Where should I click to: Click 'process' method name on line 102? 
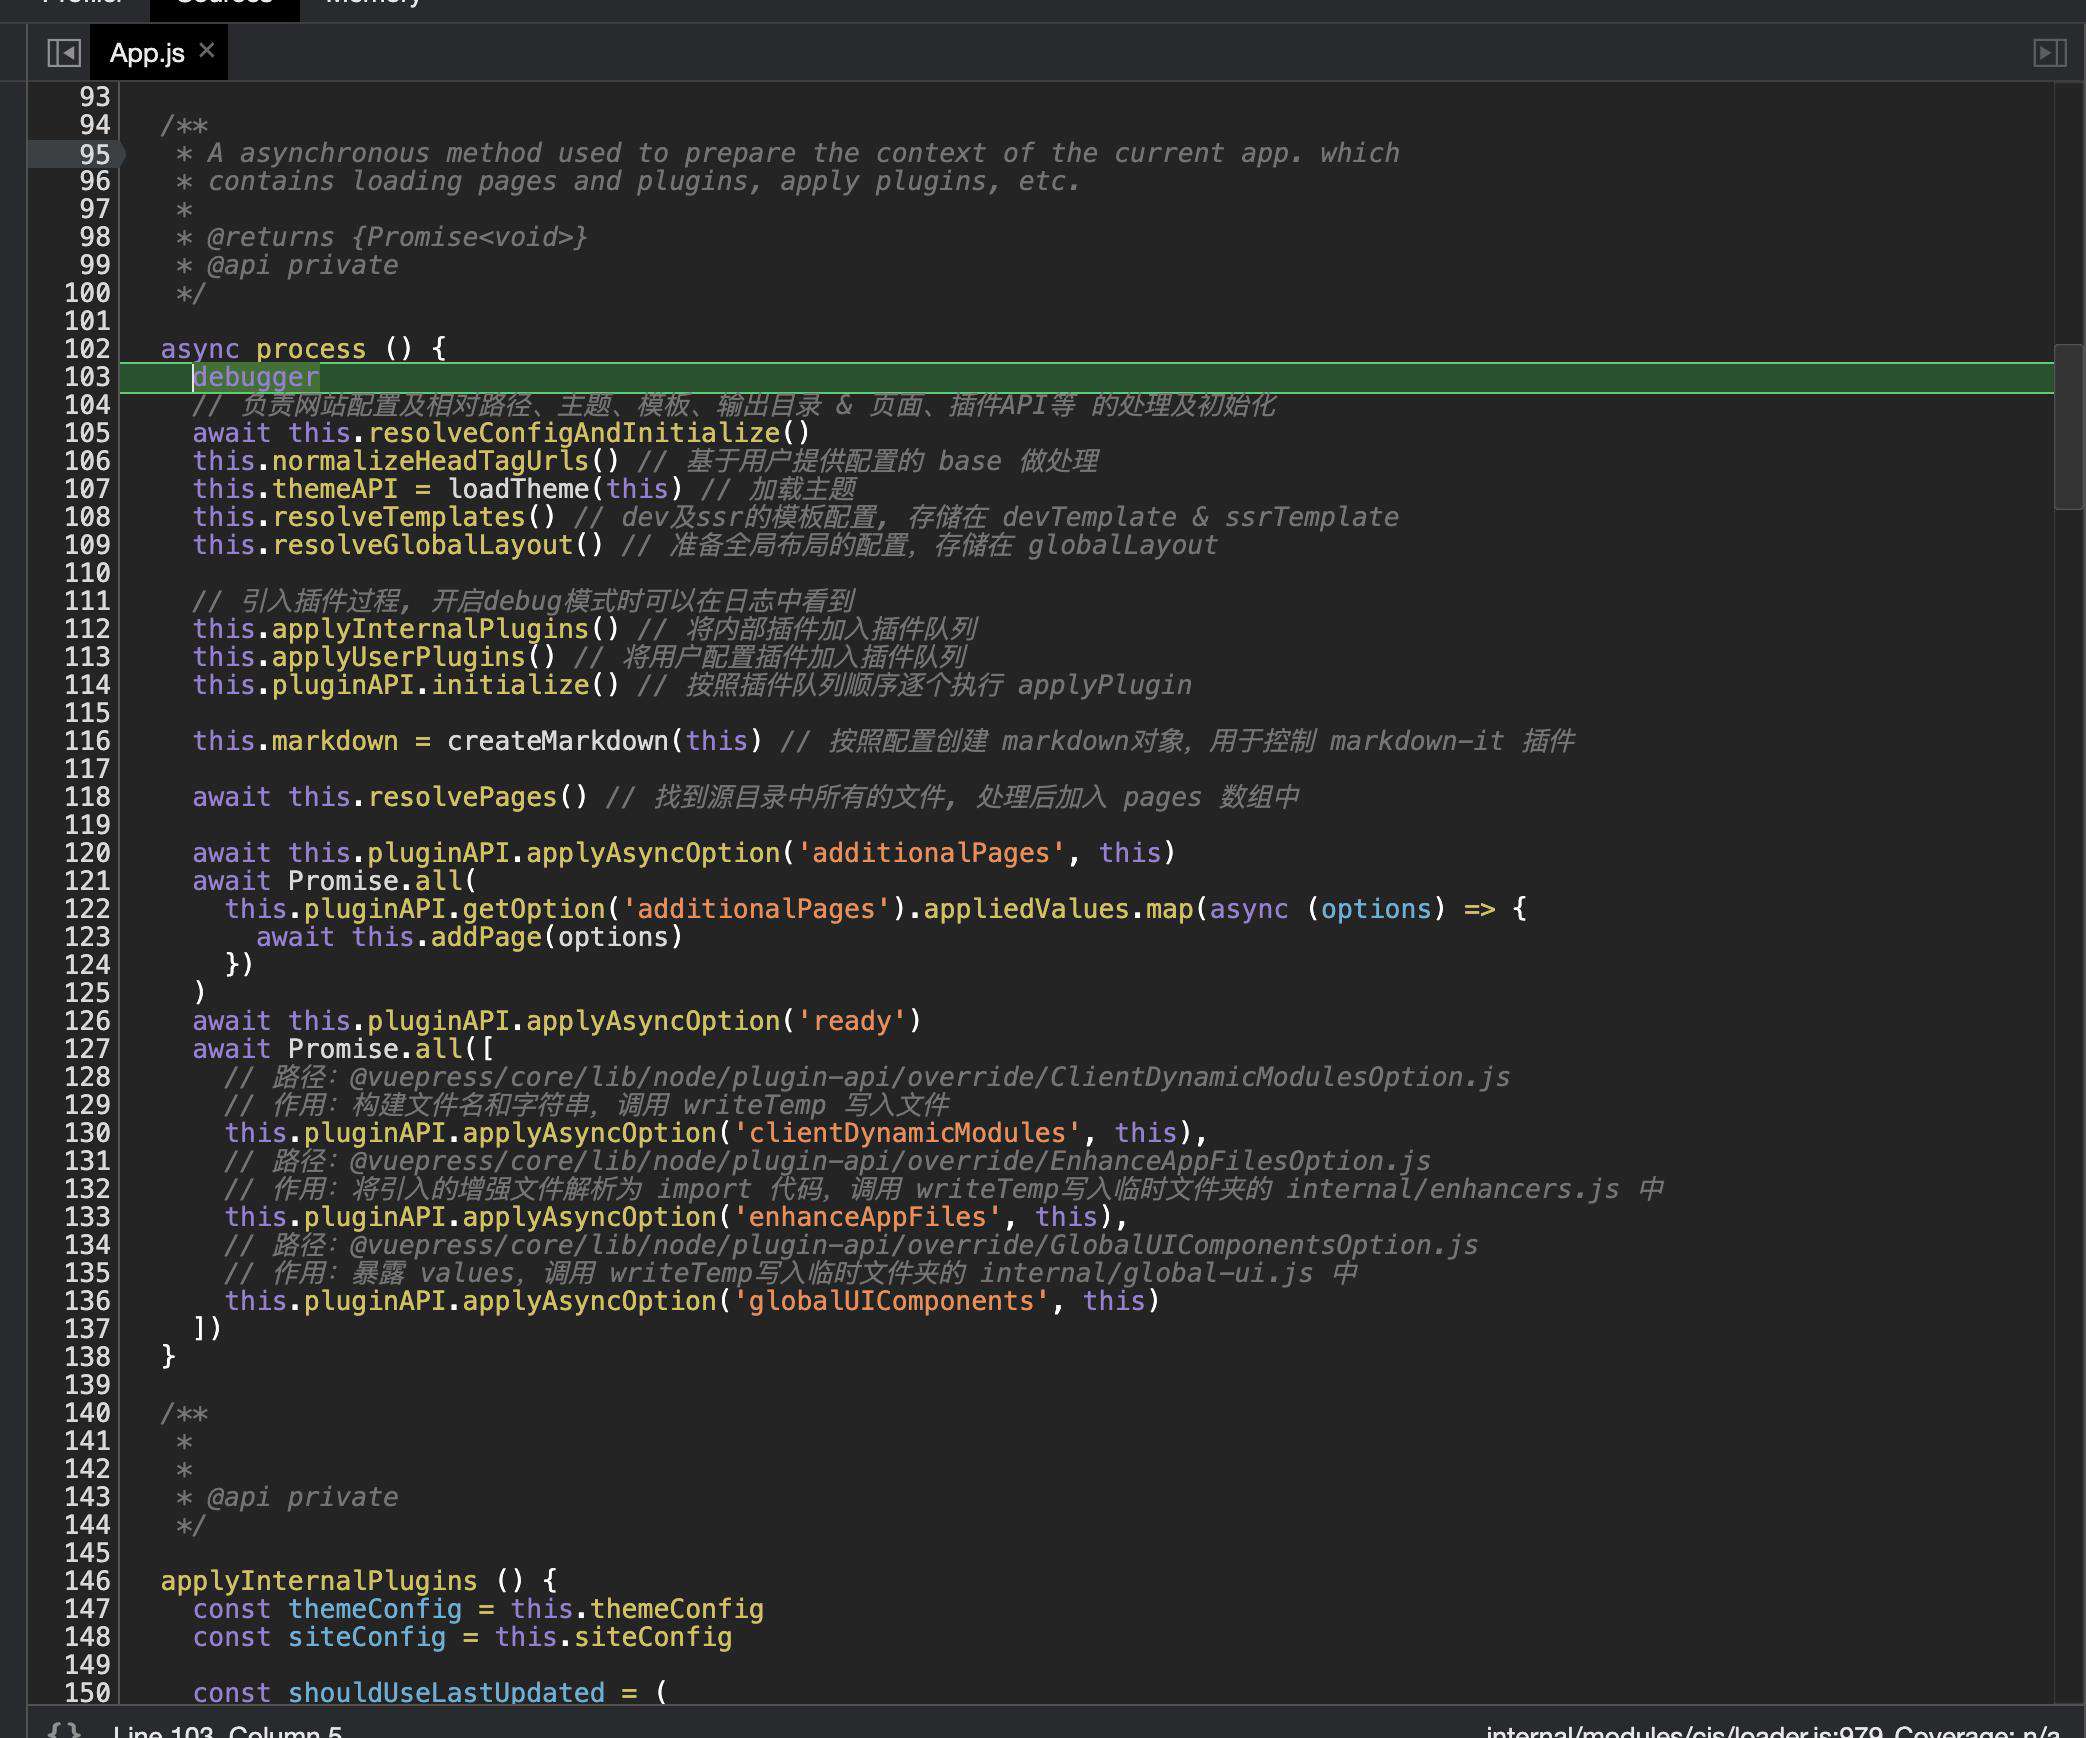[x=311, y=349]
